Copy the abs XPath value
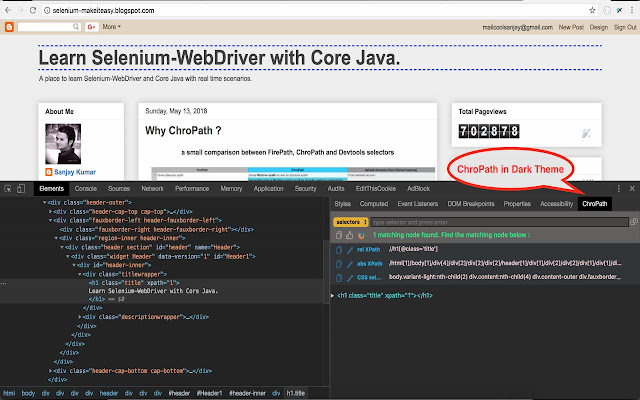Screen dimensions: 640x400 (338, 262)
